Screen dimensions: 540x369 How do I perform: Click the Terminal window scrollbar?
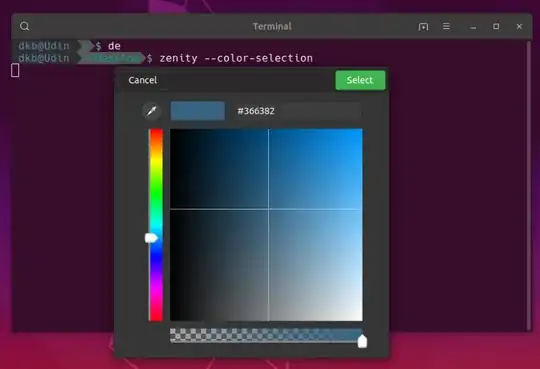529,186
